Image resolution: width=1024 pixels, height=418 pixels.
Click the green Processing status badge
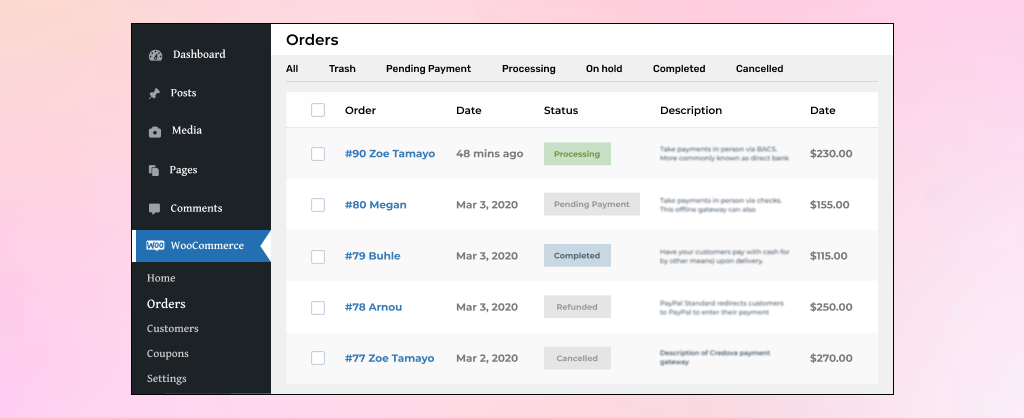[577, 154]
